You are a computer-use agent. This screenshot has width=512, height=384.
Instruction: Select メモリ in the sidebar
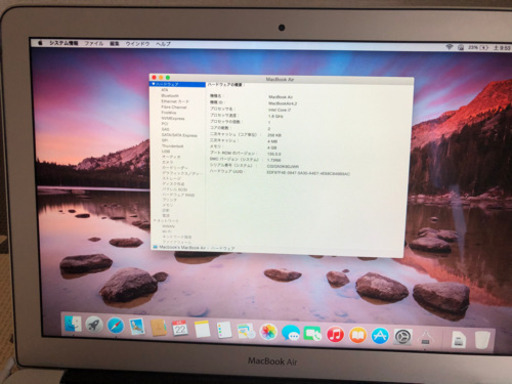pos(168,205)
